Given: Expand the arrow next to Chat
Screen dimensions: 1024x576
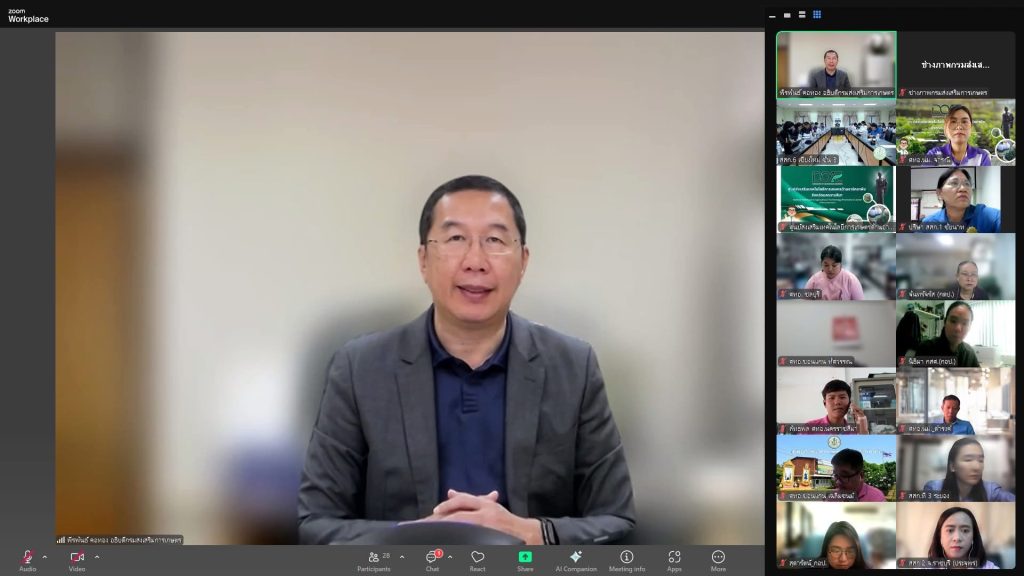Looking at the screenshot, I should tap(450, 557).
